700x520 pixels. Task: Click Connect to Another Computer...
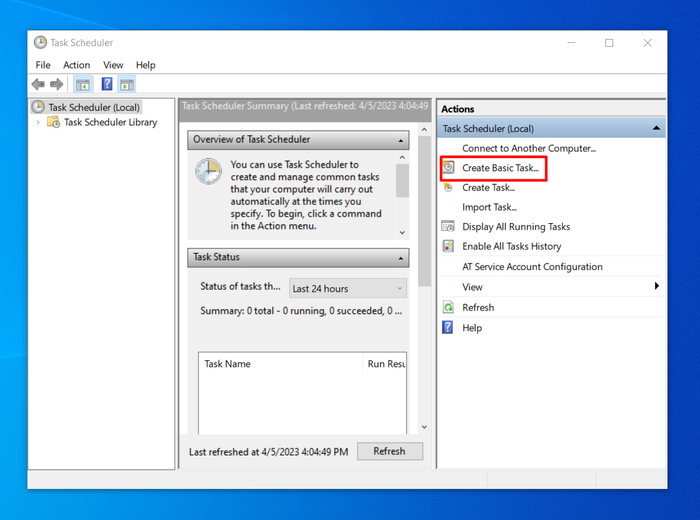(529, 148)
